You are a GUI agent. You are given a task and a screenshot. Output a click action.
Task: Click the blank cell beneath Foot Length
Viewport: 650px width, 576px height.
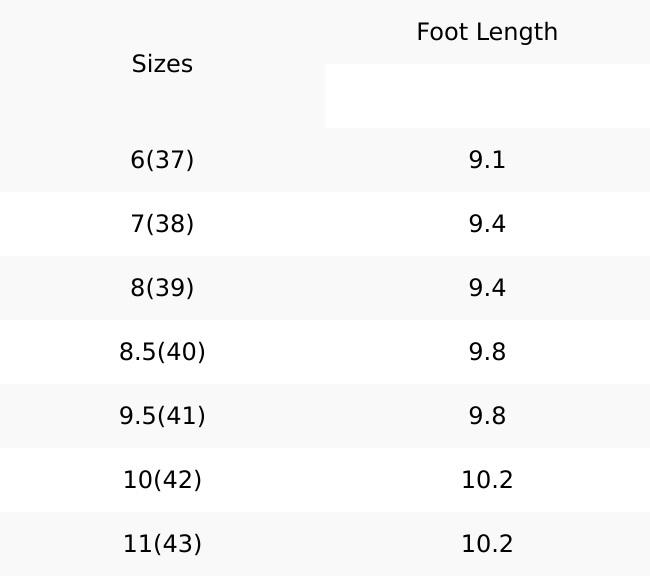(487, 96)
